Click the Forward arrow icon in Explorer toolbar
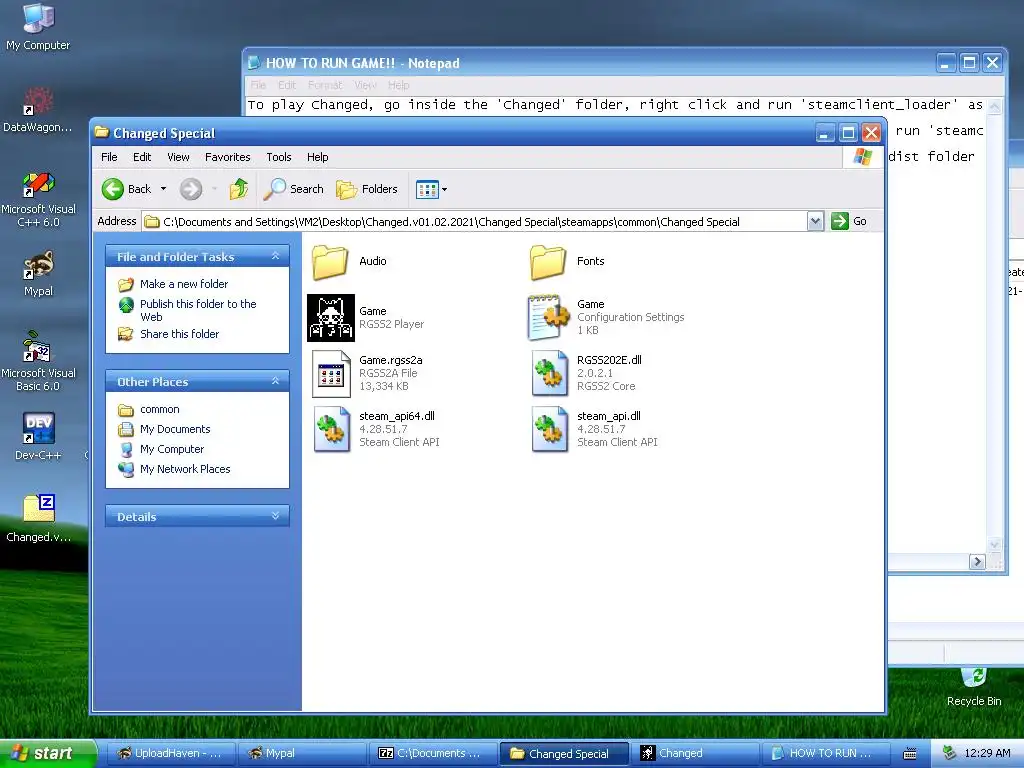 tap(191, 189)
